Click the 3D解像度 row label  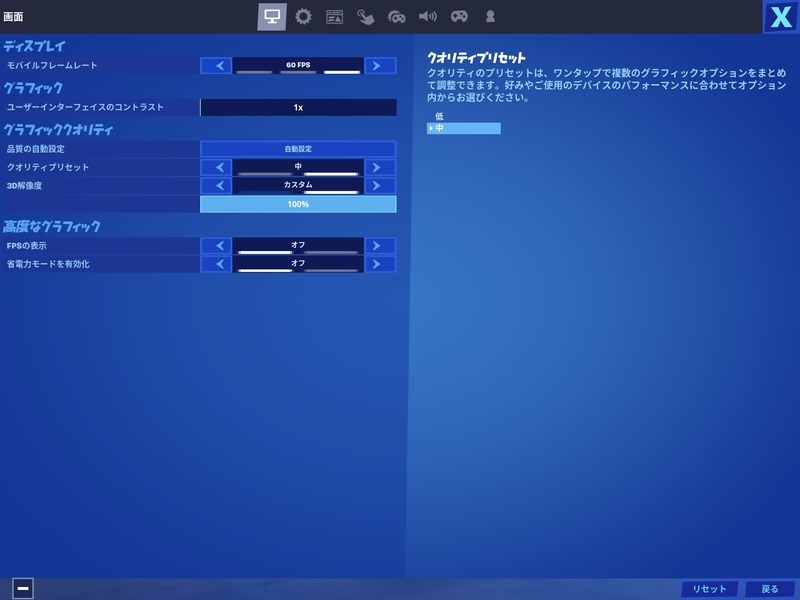24,186
